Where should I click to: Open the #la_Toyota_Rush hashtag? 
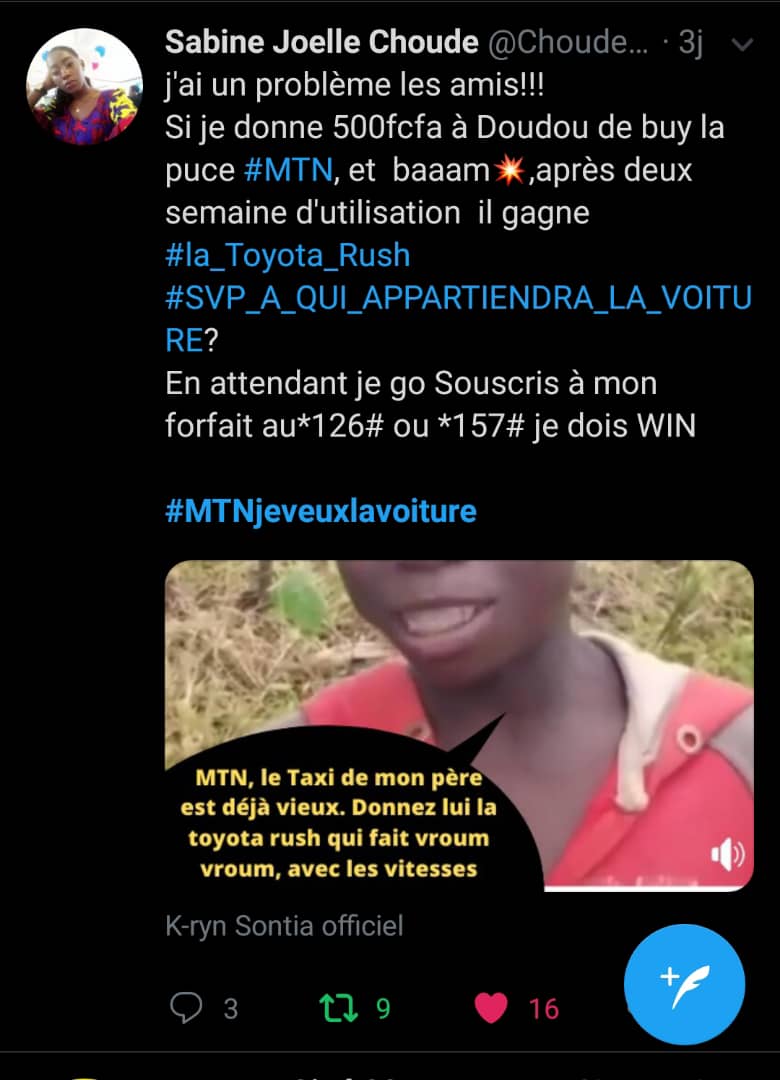tap(287, 256)
